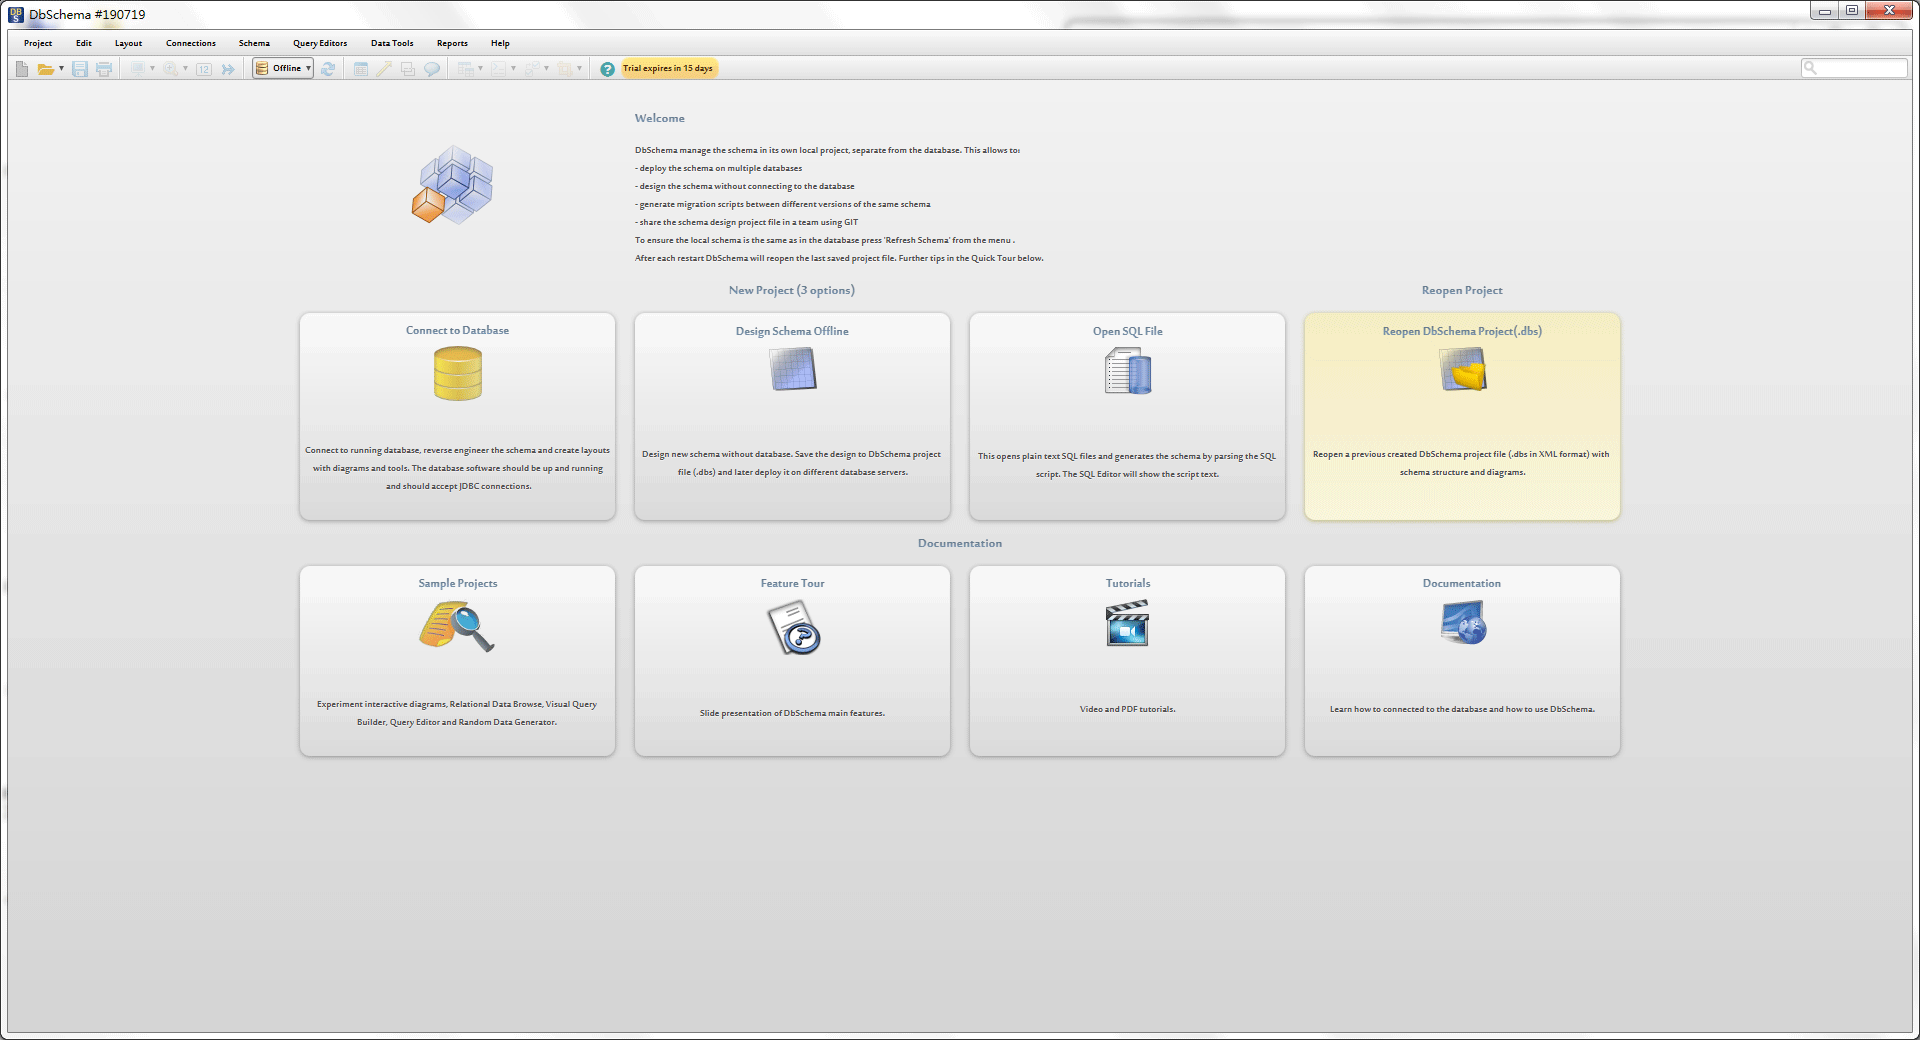Click the save project disk icon

coord(80,69)
